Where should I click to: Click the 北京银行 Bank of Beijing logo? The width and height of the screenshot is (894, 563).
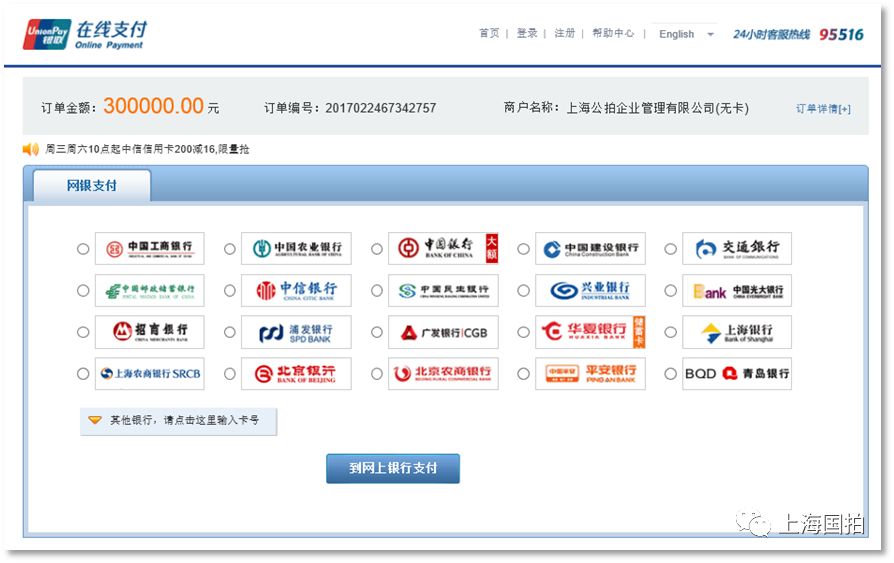pyautogui.click(x=296, y=374)
